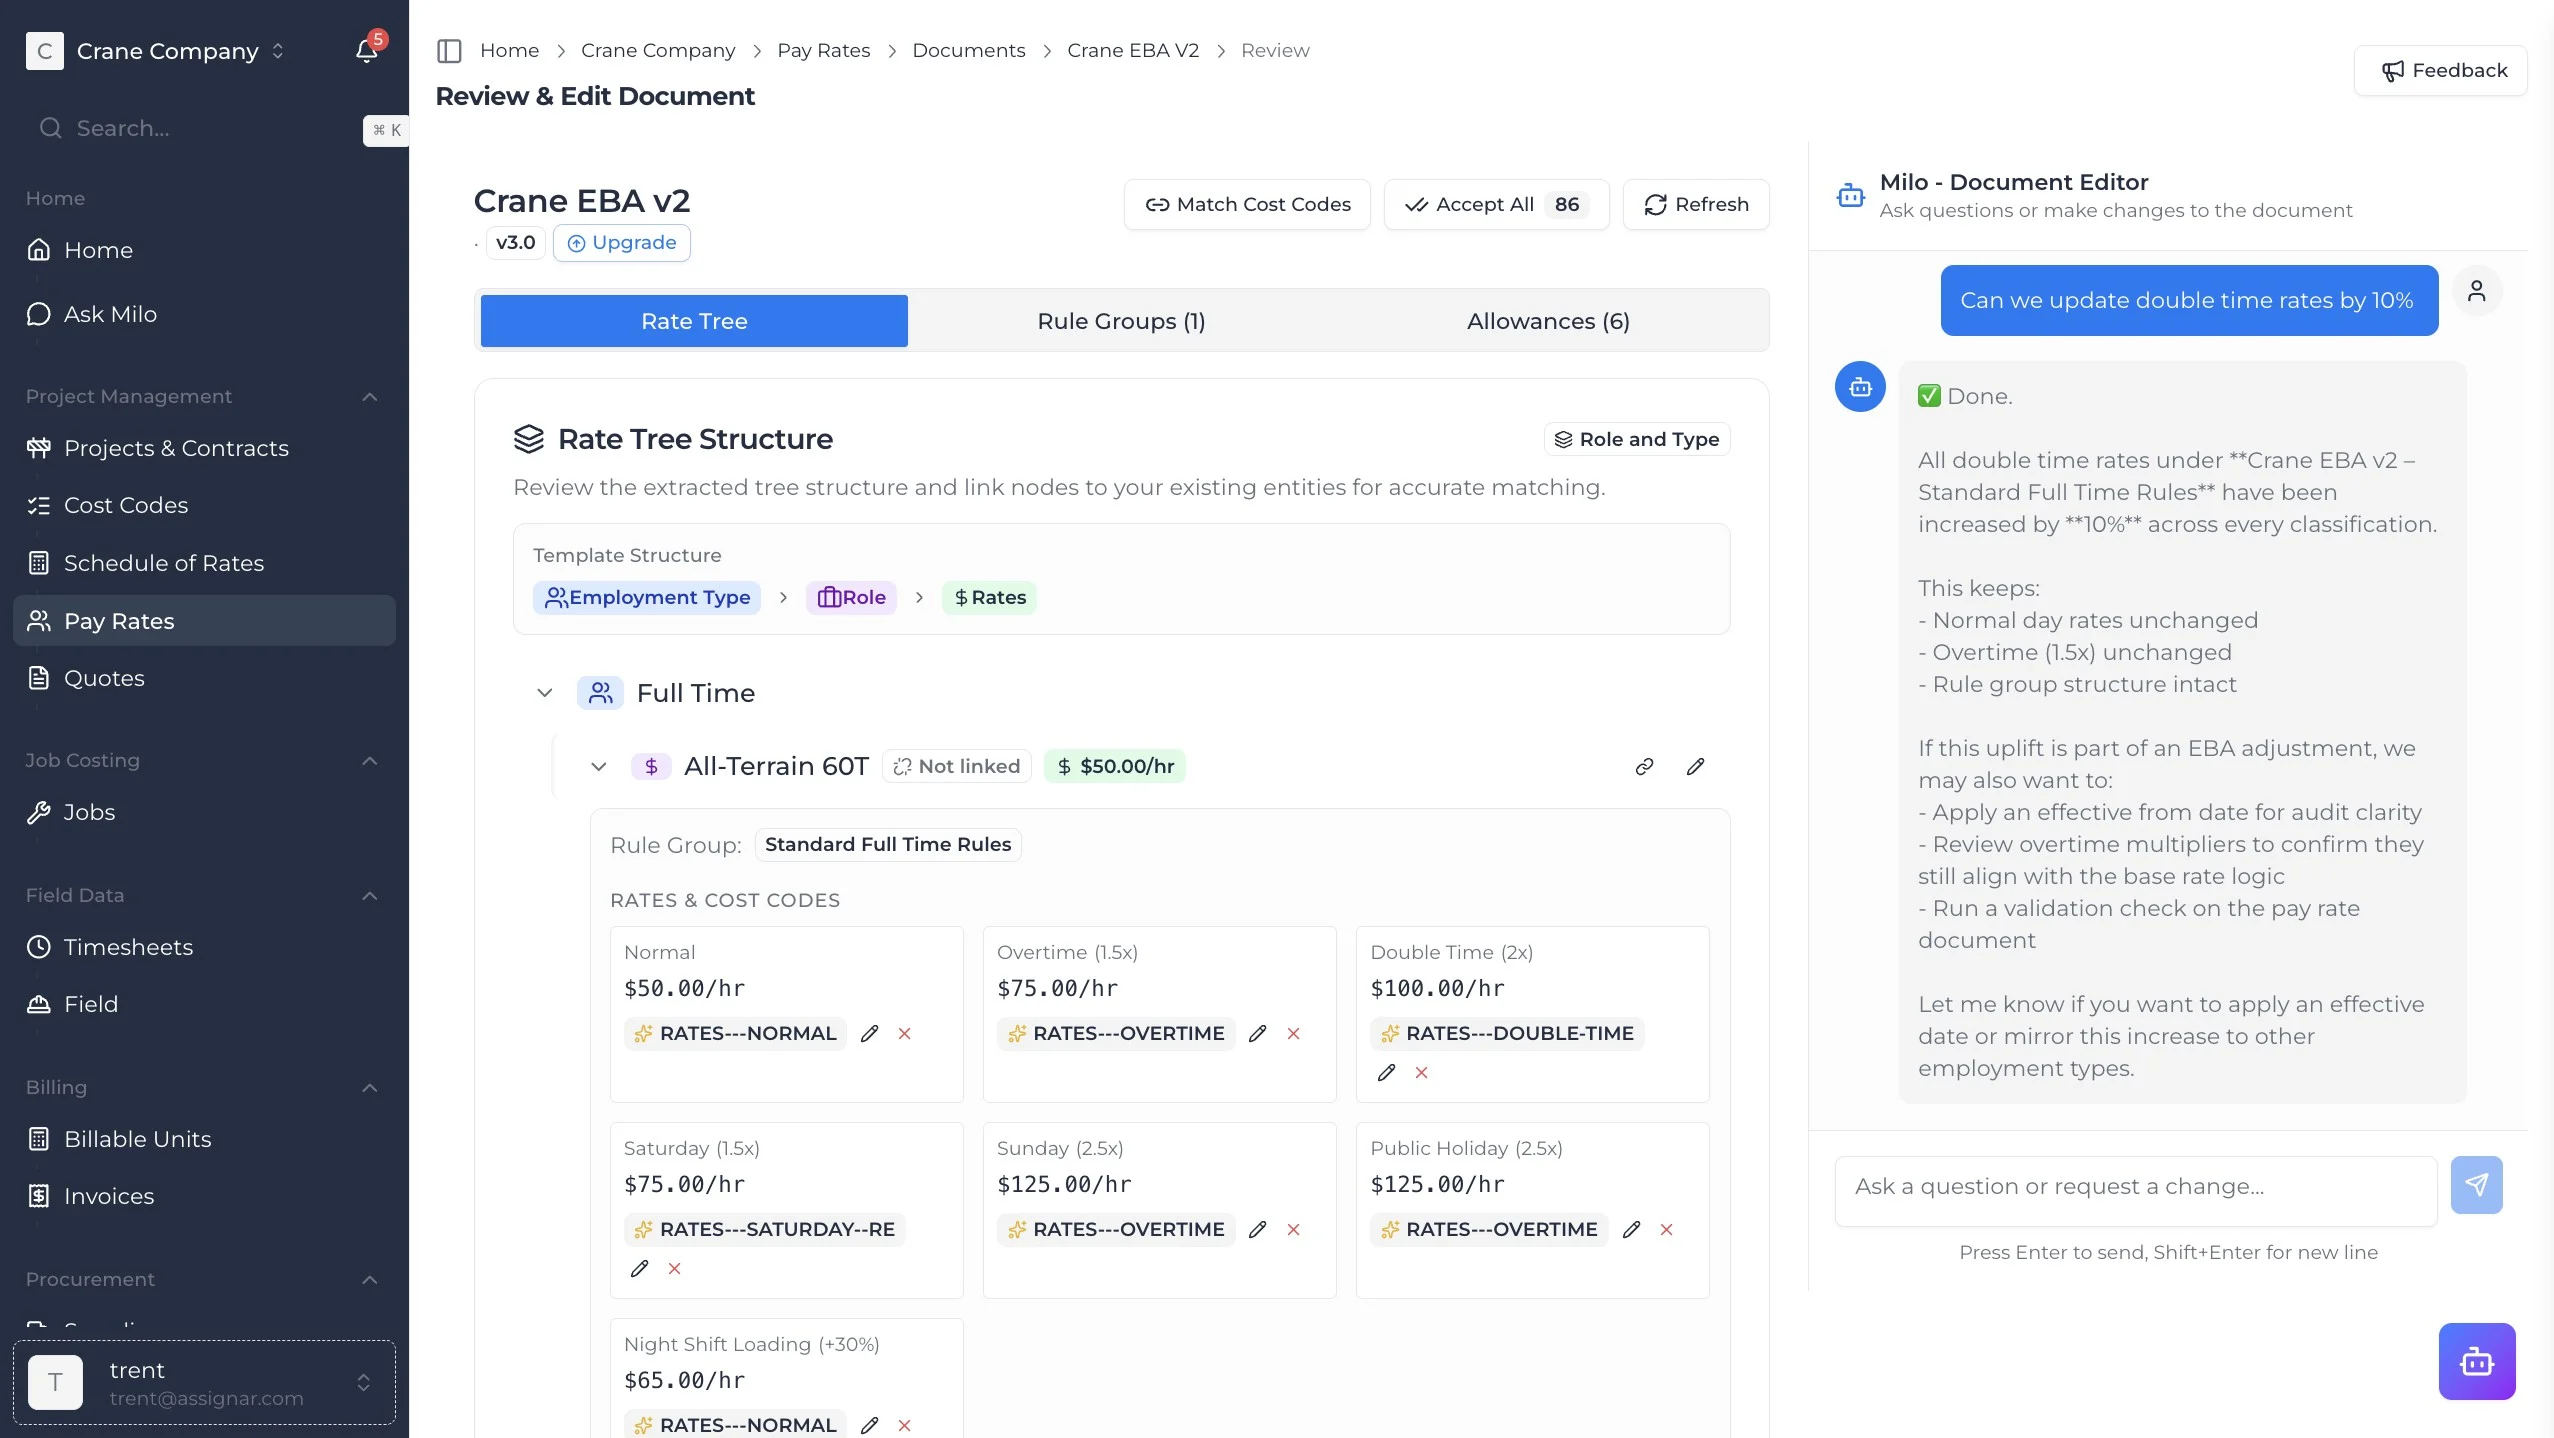The height and width of the screenshot is (1438, 2554).
Task: Click the Match Cost Codes button
Action: [x=1247, y=205]
